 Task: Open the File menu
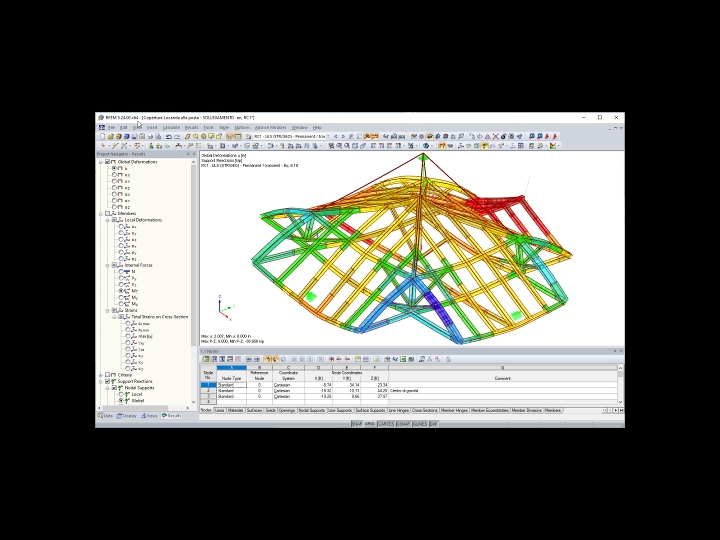point(111,128)
